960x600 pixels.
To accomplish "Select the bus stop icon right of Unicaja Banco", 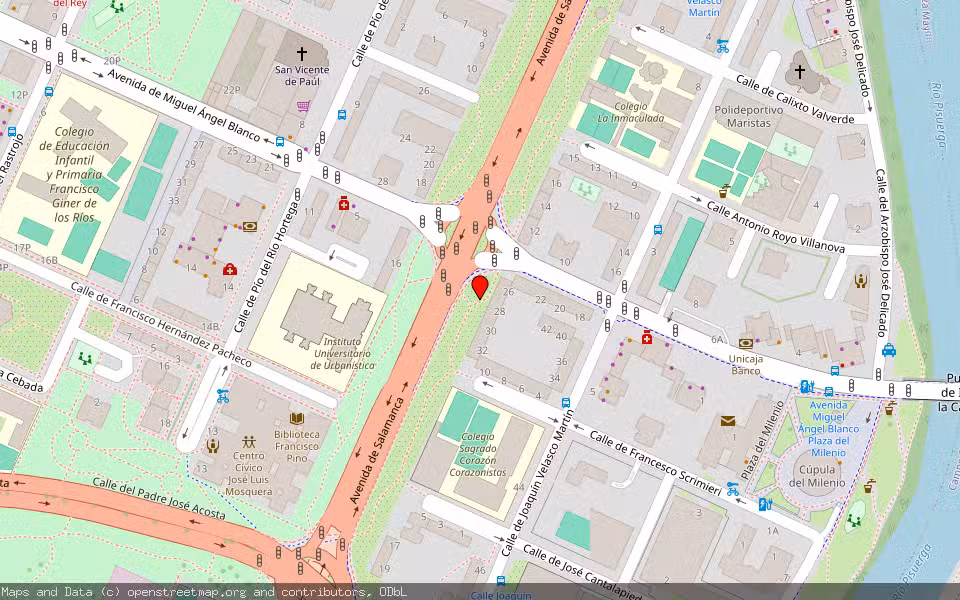I will click(834, 370).
